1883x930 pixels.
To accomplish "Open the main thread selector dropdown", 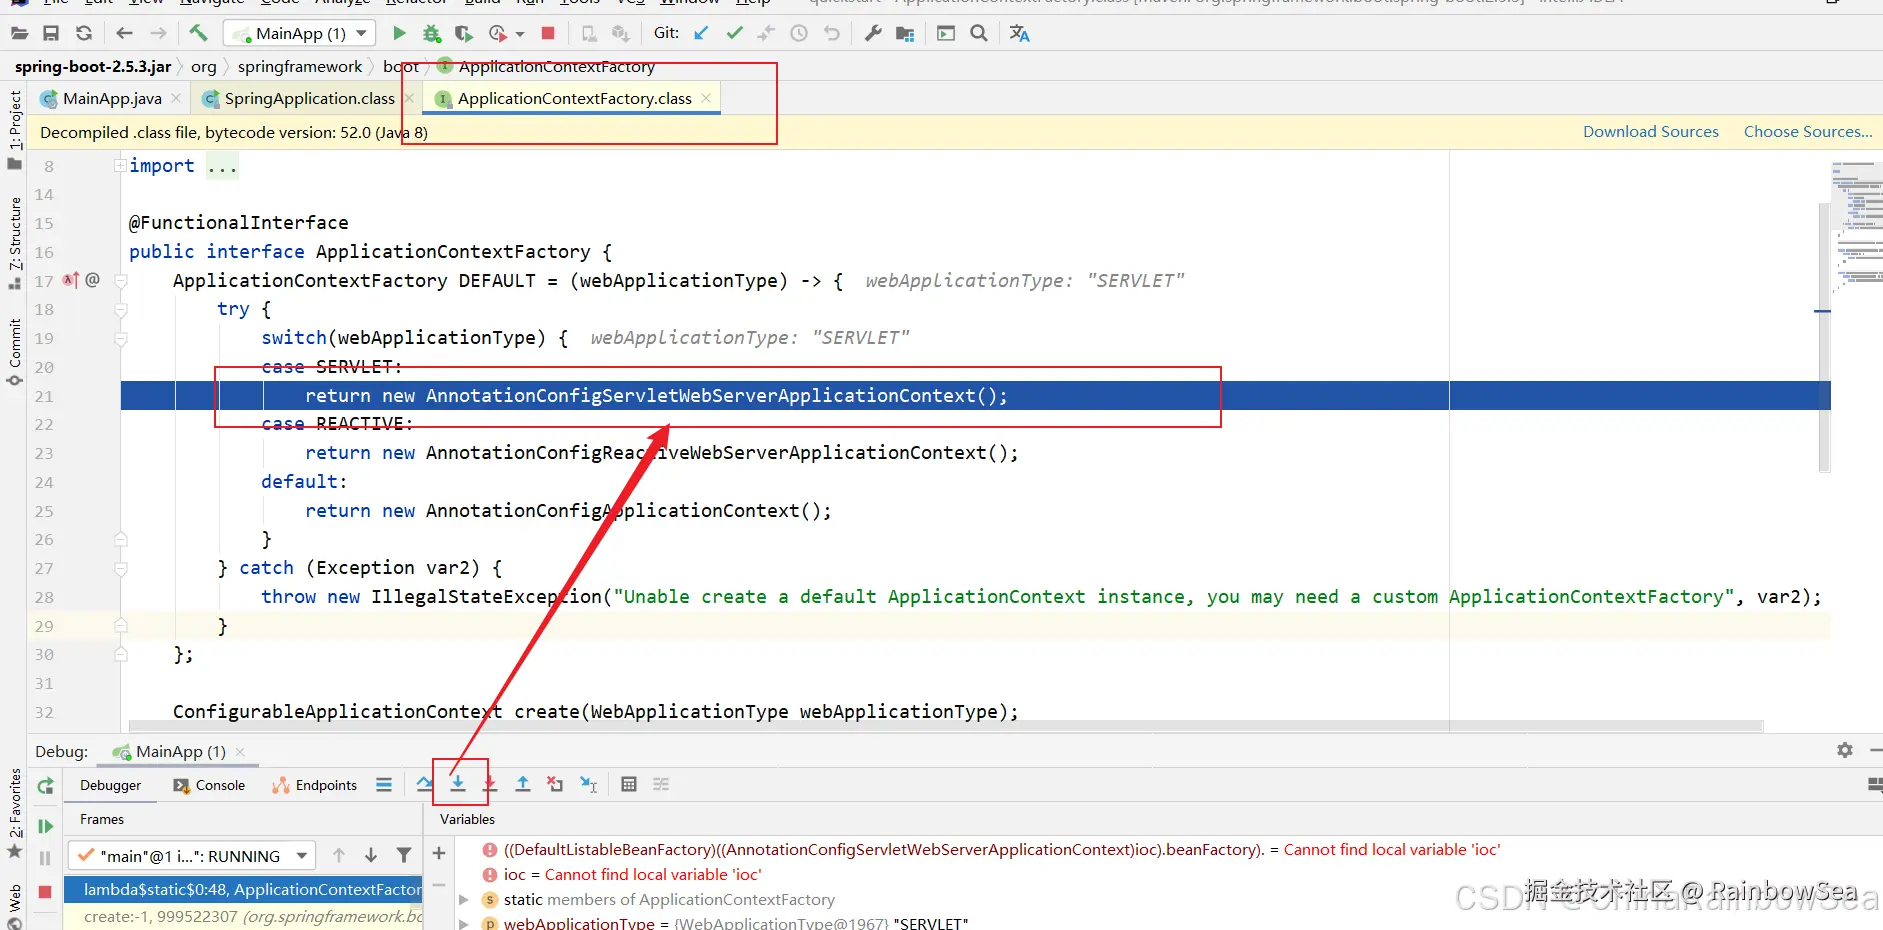I will point(192,856).
